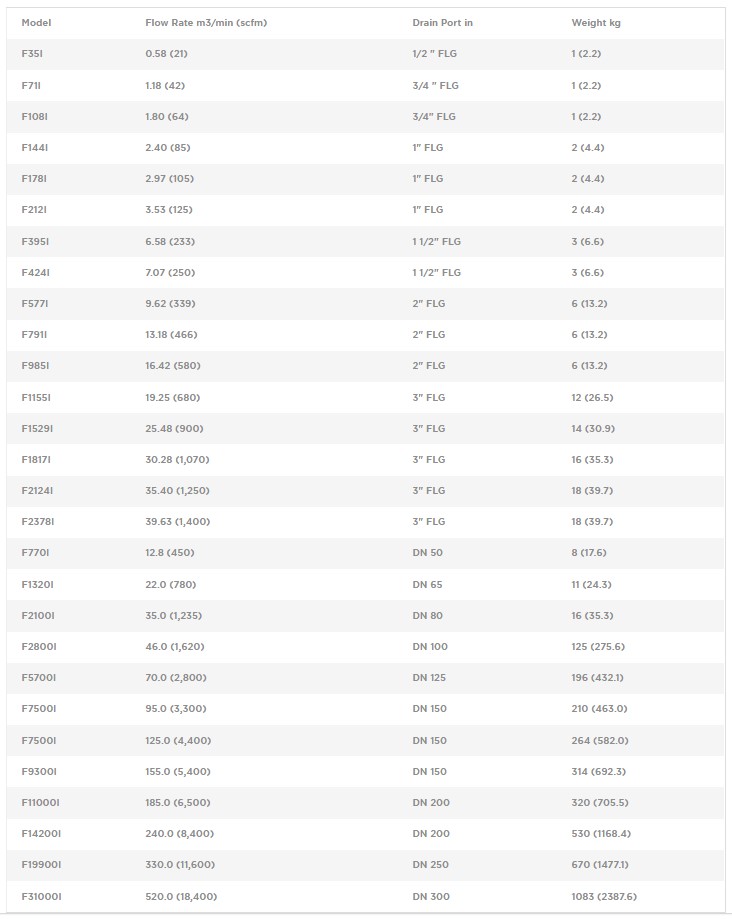Image resolution: width=732 pixels, height=919 pixels.
Task: Click the Model column header
Action: [36, 23]
